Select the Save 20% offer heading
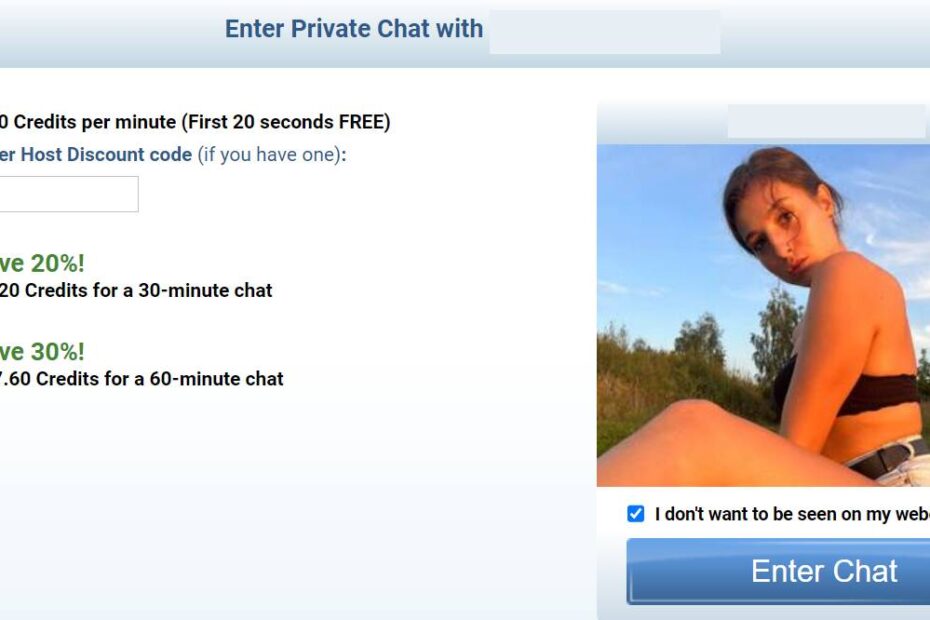This screenshot has height=620, width=930. (42, 263)
